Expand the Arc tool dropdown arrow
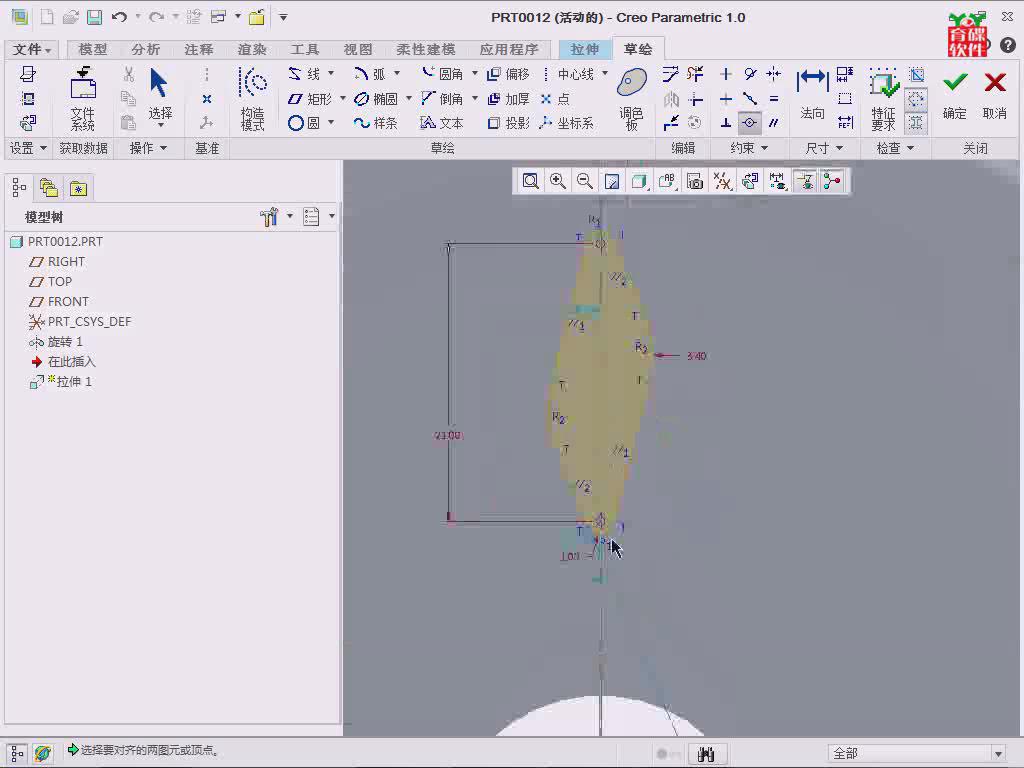 pyautogui.click(x=396, y=73)
